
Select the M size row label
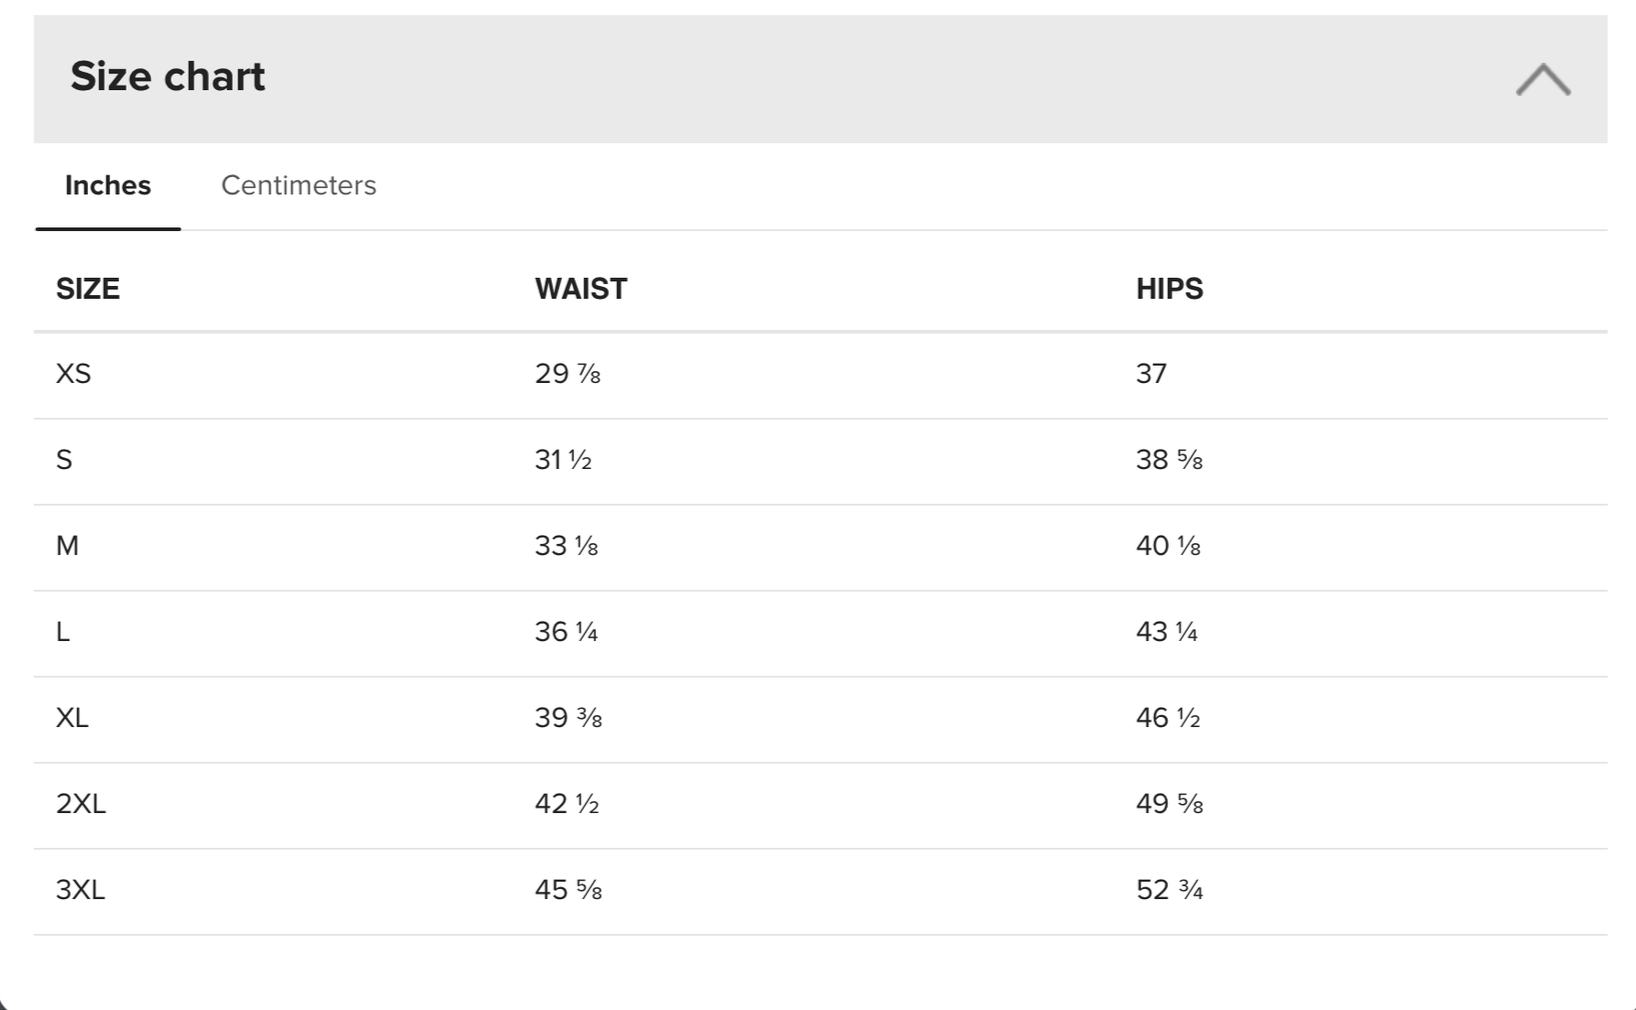pyautogui.click(x=67, y=546)
